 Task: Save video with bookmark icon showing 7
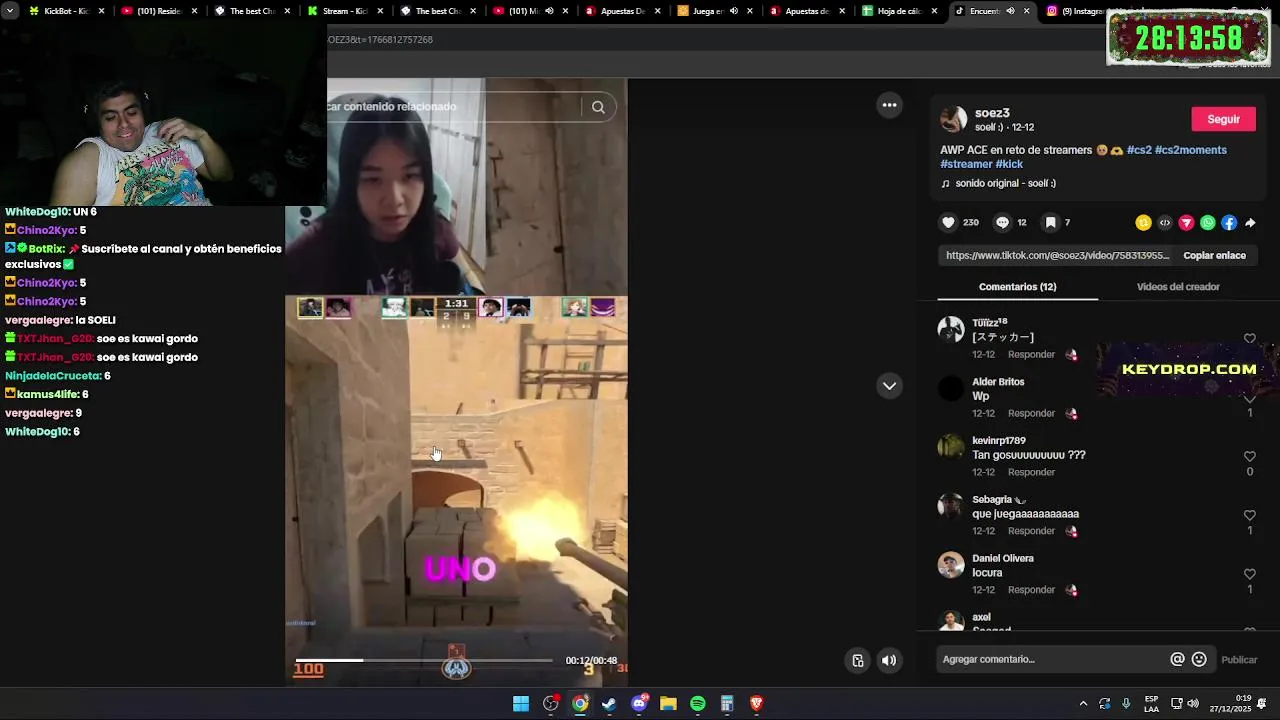[x=1050, y=223]
